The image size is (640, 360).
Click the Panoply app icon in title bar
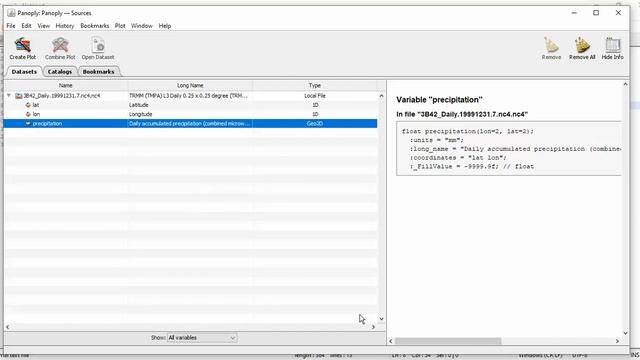[x=11, y=13]
